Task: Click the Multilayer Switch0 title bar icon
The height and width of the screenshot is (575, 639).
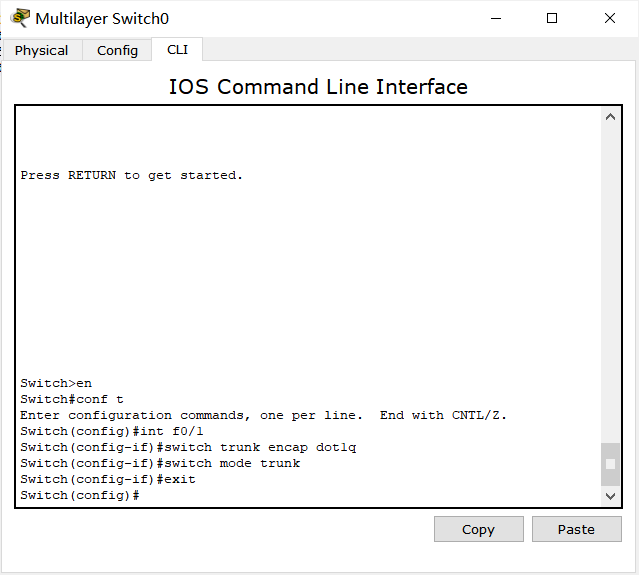Action: (x=19, y=18)
